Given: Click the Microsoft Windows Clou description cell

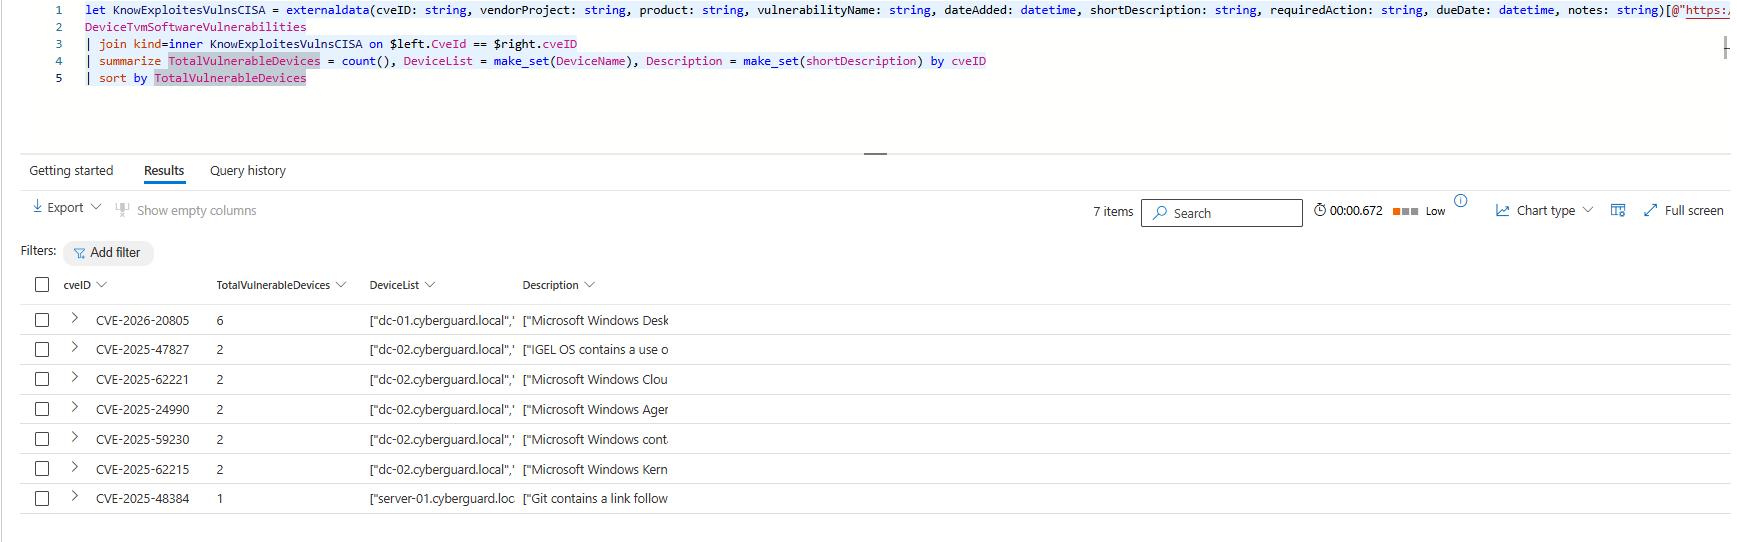Looking at the screenshot, I should coord(595,380).
